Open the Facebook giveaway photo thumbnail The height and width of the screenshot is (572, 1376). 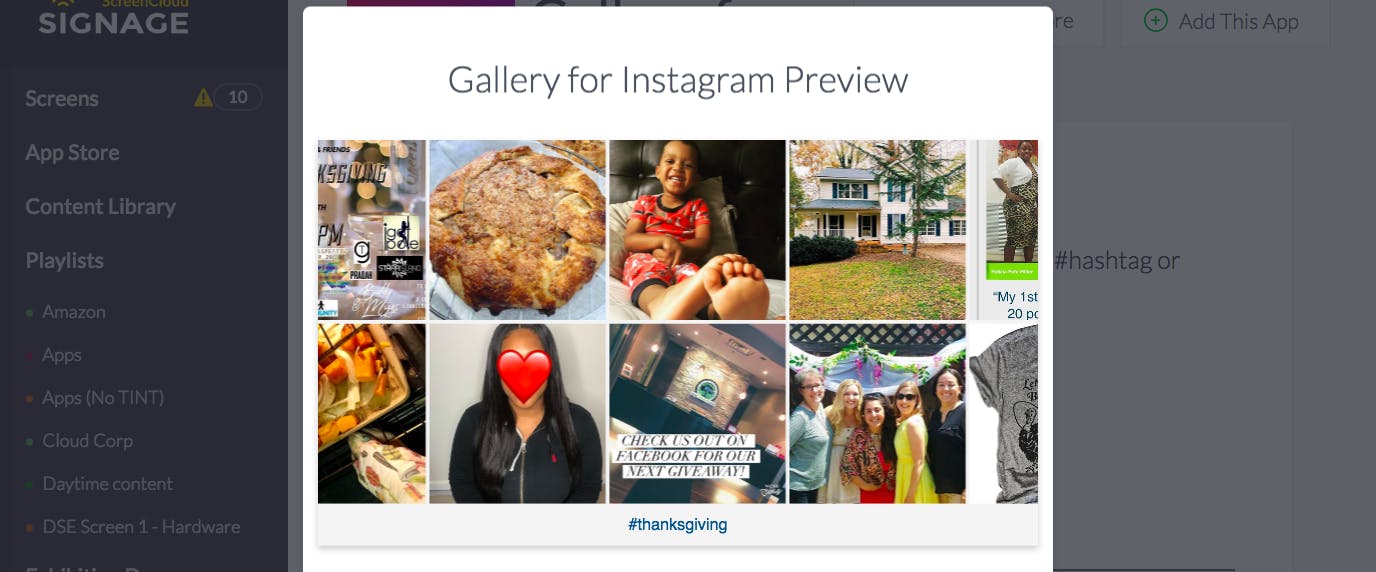[x=698, y=413]
